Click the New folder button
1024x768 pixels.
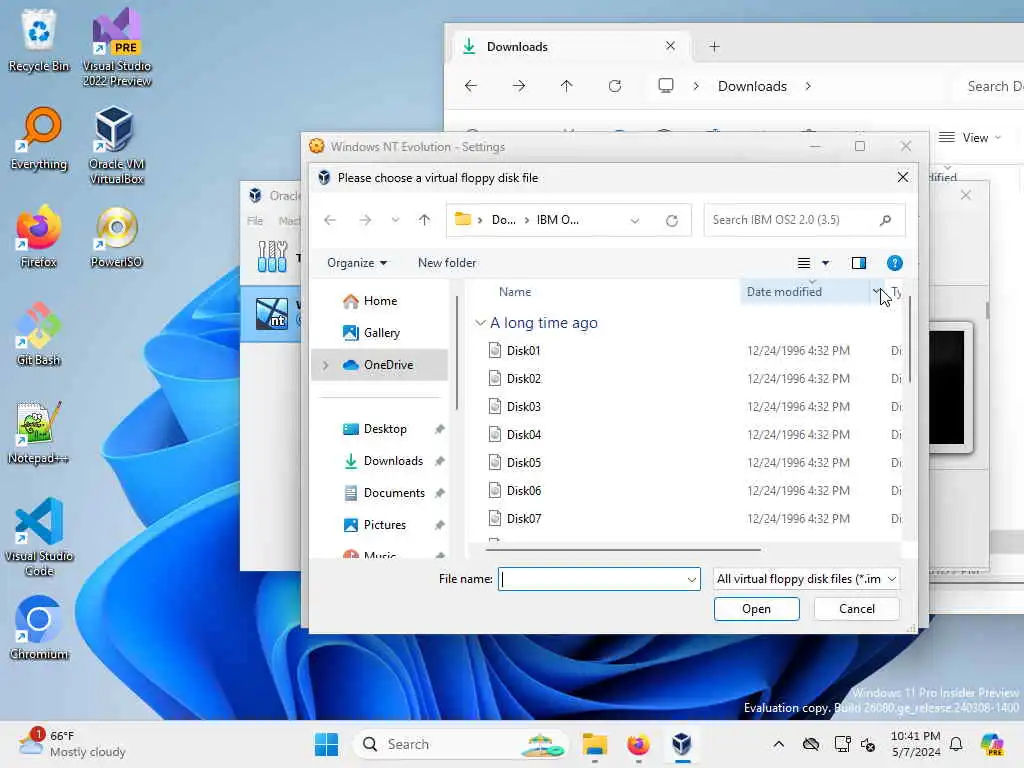coord(447,263)
